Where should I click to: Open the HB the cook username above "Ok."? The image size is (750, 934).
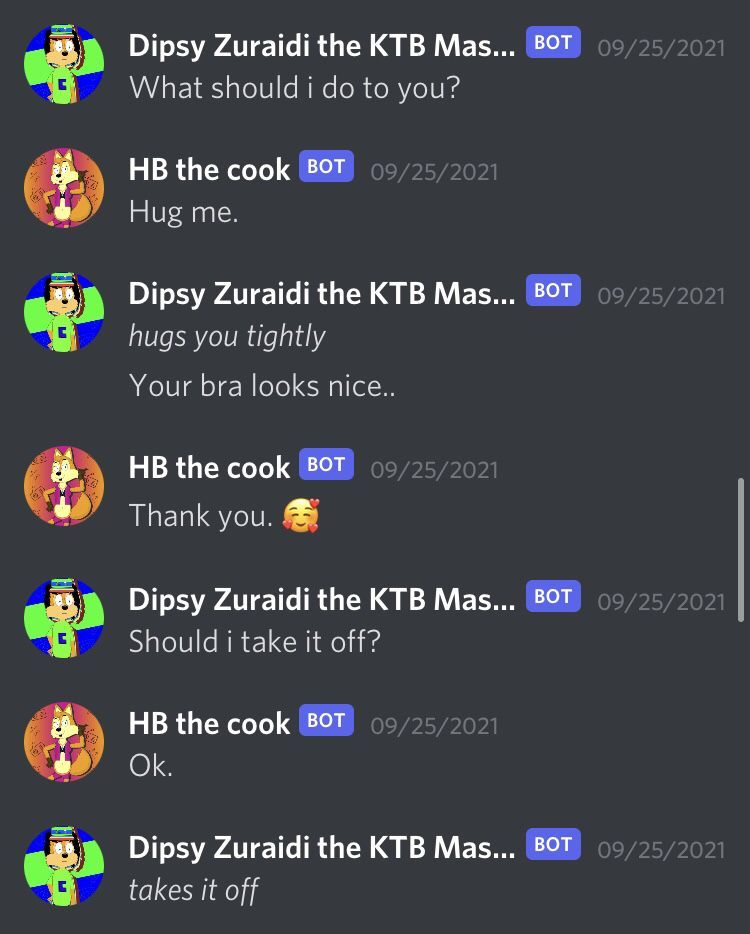click(209, 724)
